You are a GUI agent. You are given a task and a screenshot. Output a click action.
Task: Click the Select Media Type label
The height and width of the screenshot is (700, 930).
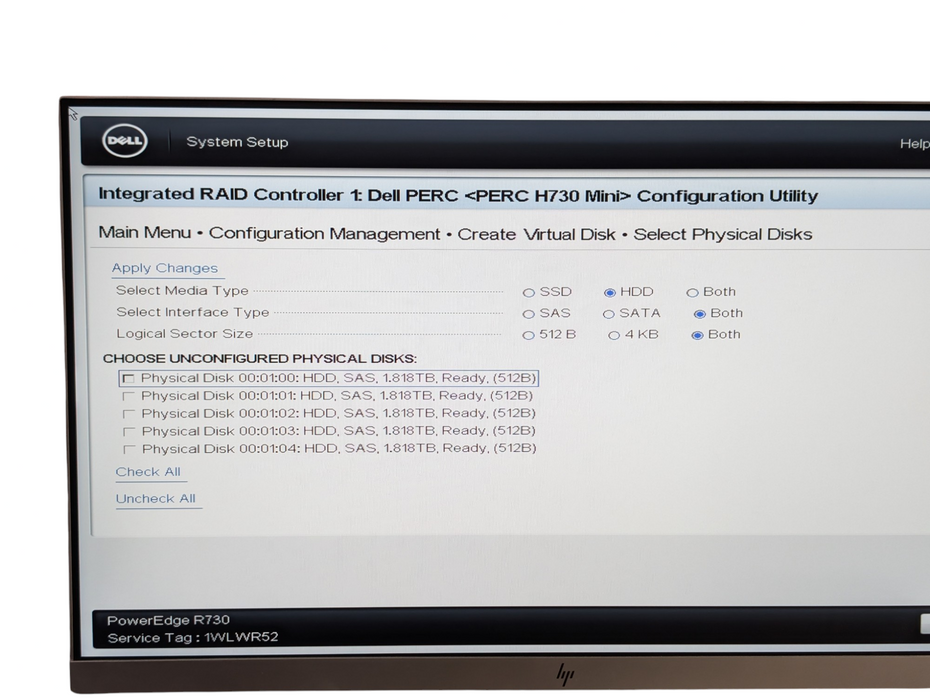[182, 291]
